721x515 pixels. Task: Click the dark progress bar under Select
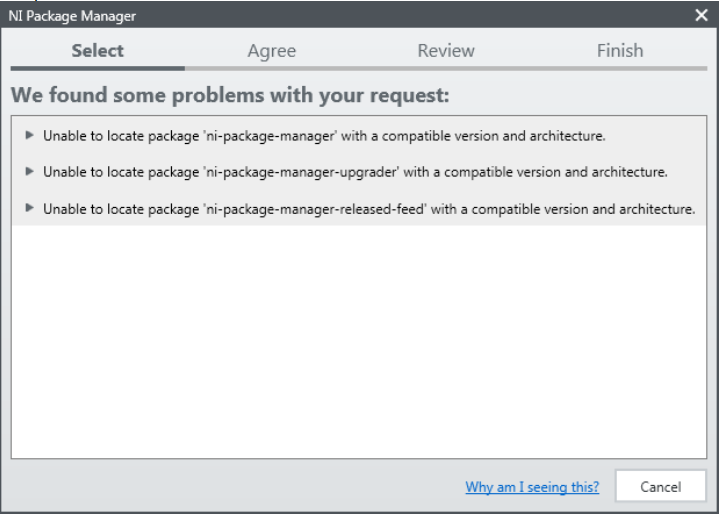click(x=98, y=68)
